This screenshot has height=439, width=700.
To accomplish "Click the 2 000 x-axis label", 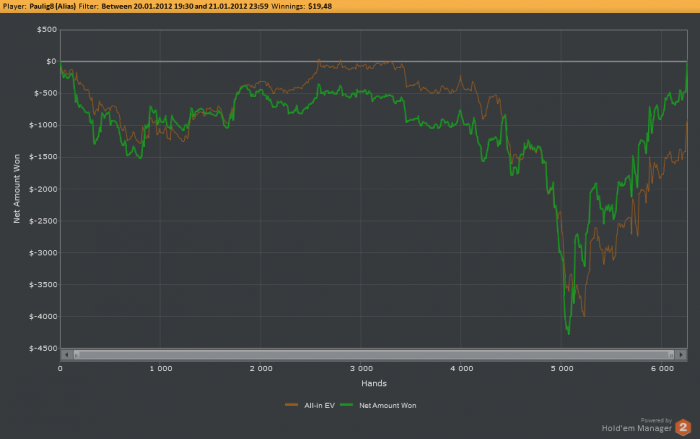I will (261, 368).
